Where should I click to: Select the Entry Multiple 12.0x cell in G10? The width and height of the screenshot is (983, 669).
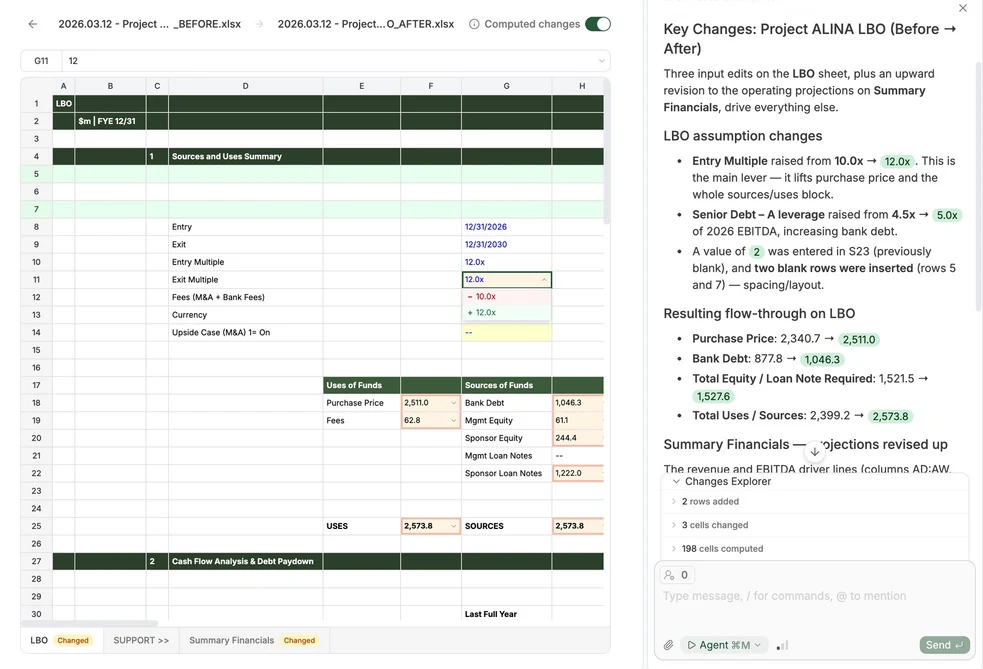coord(507,262)
